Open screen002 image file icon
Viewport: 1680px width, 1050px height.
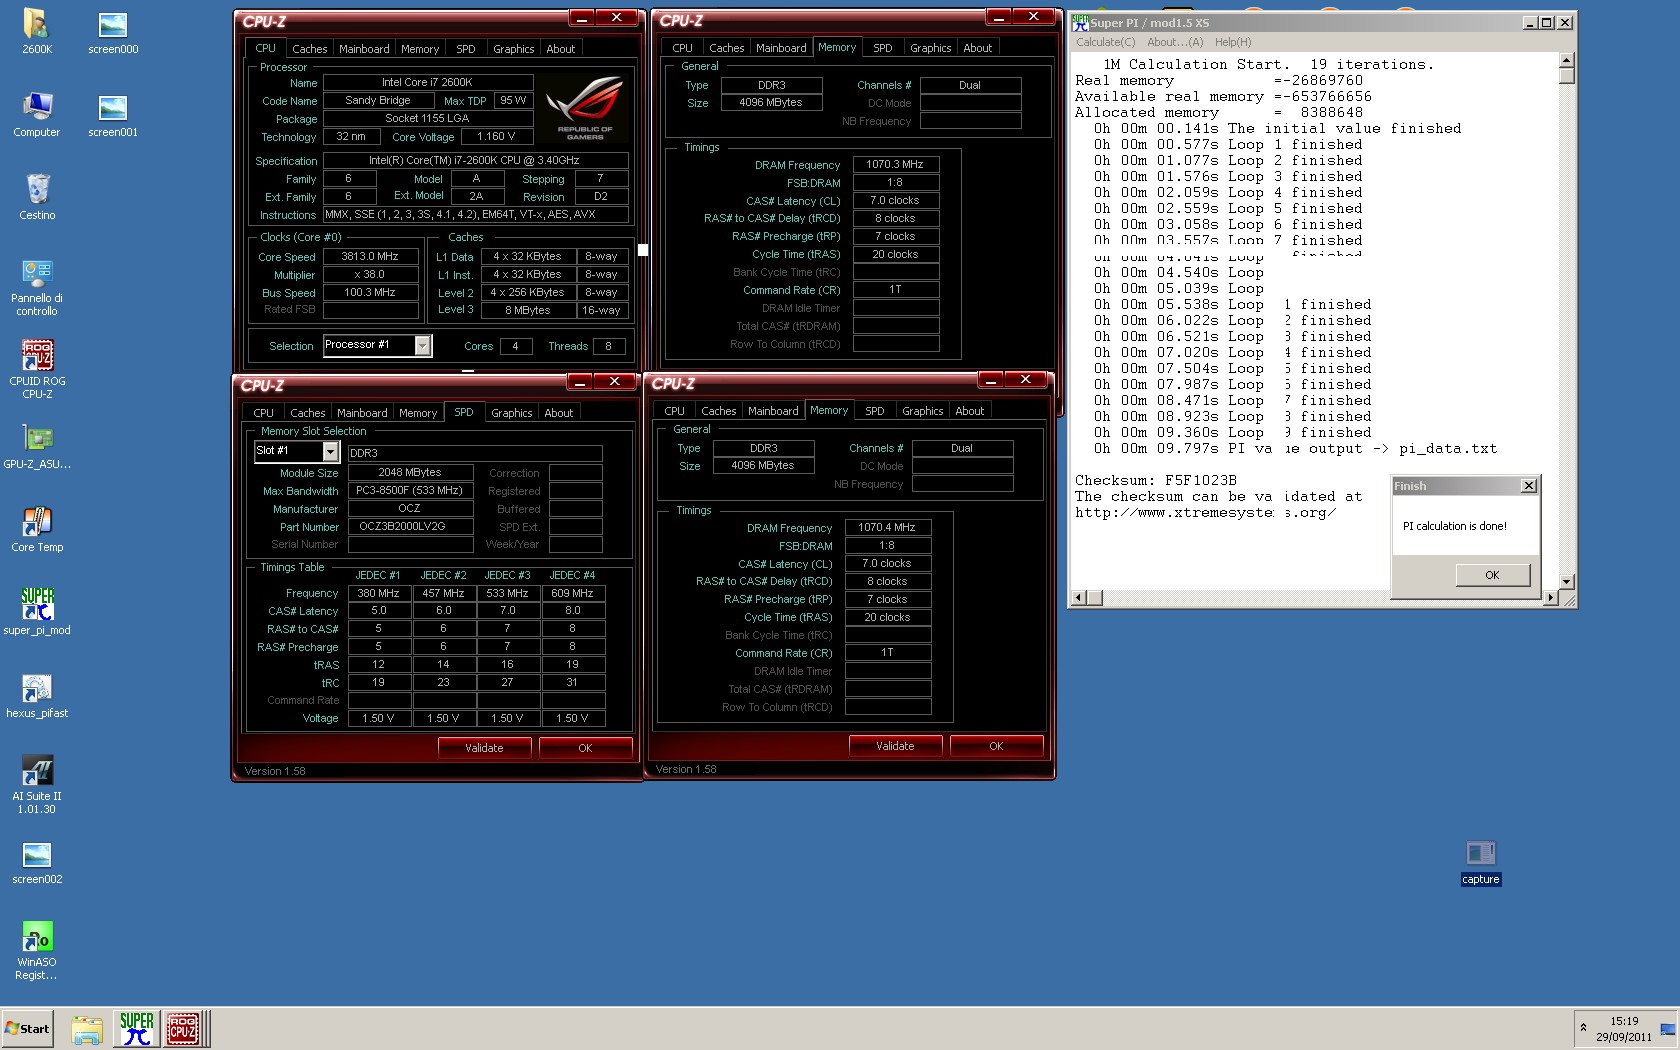37,862
